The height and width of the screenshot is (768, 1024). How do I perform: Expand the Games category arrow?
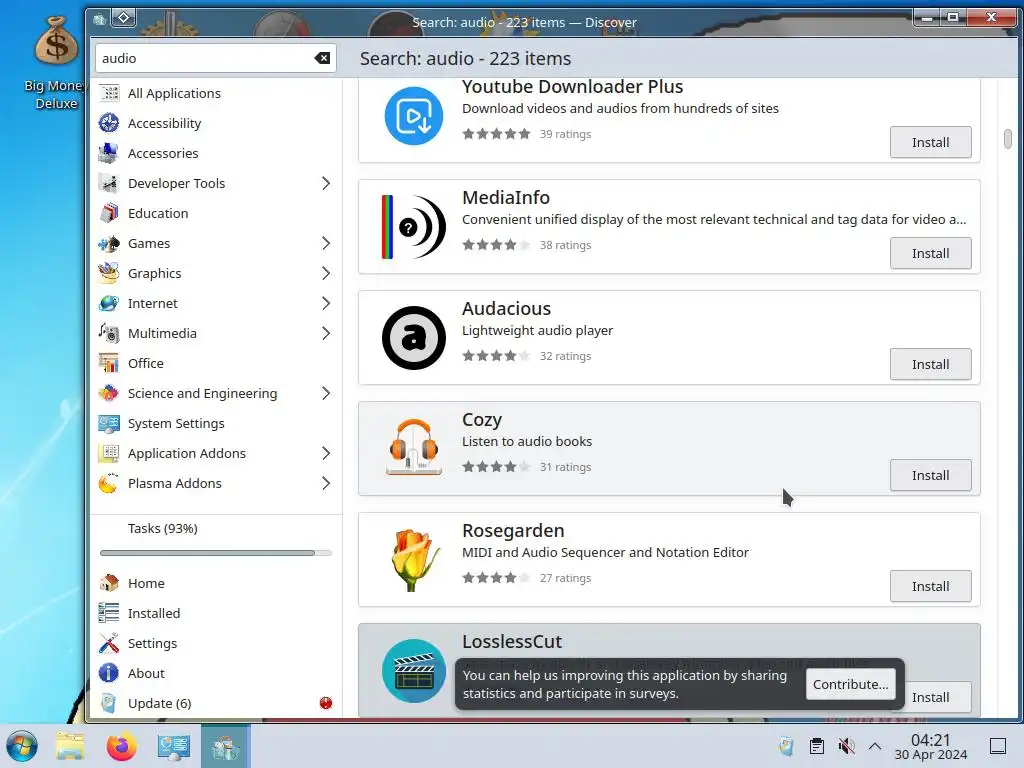point(326,244)
